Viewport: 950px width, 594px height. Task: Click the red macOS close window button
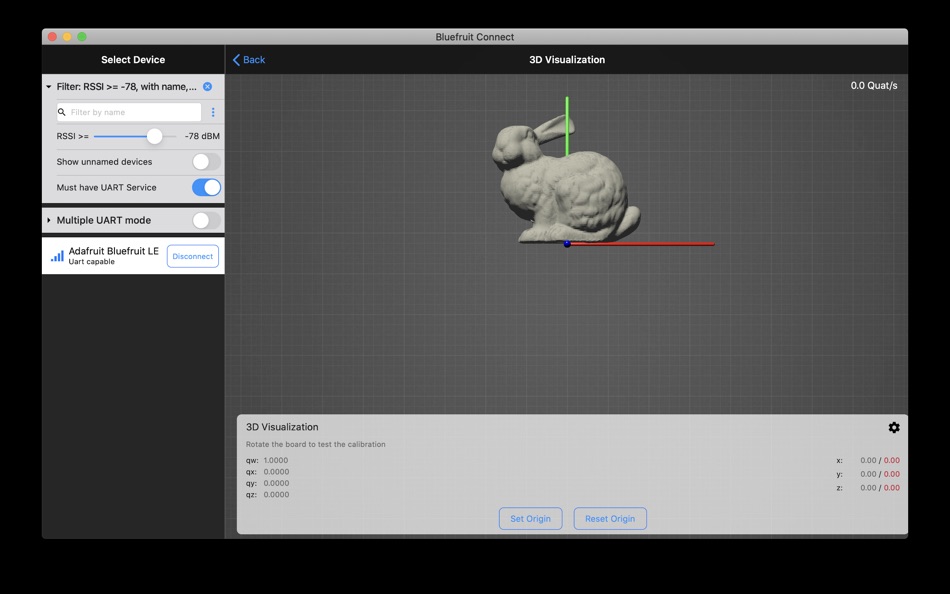(x=52, y=37)
